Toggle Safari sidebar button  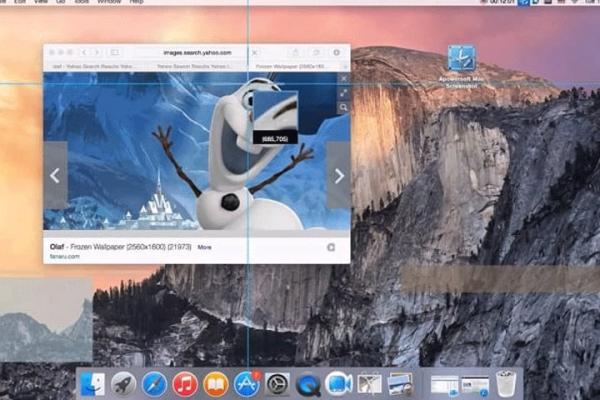pyautogui.click(x=114, y=52)
